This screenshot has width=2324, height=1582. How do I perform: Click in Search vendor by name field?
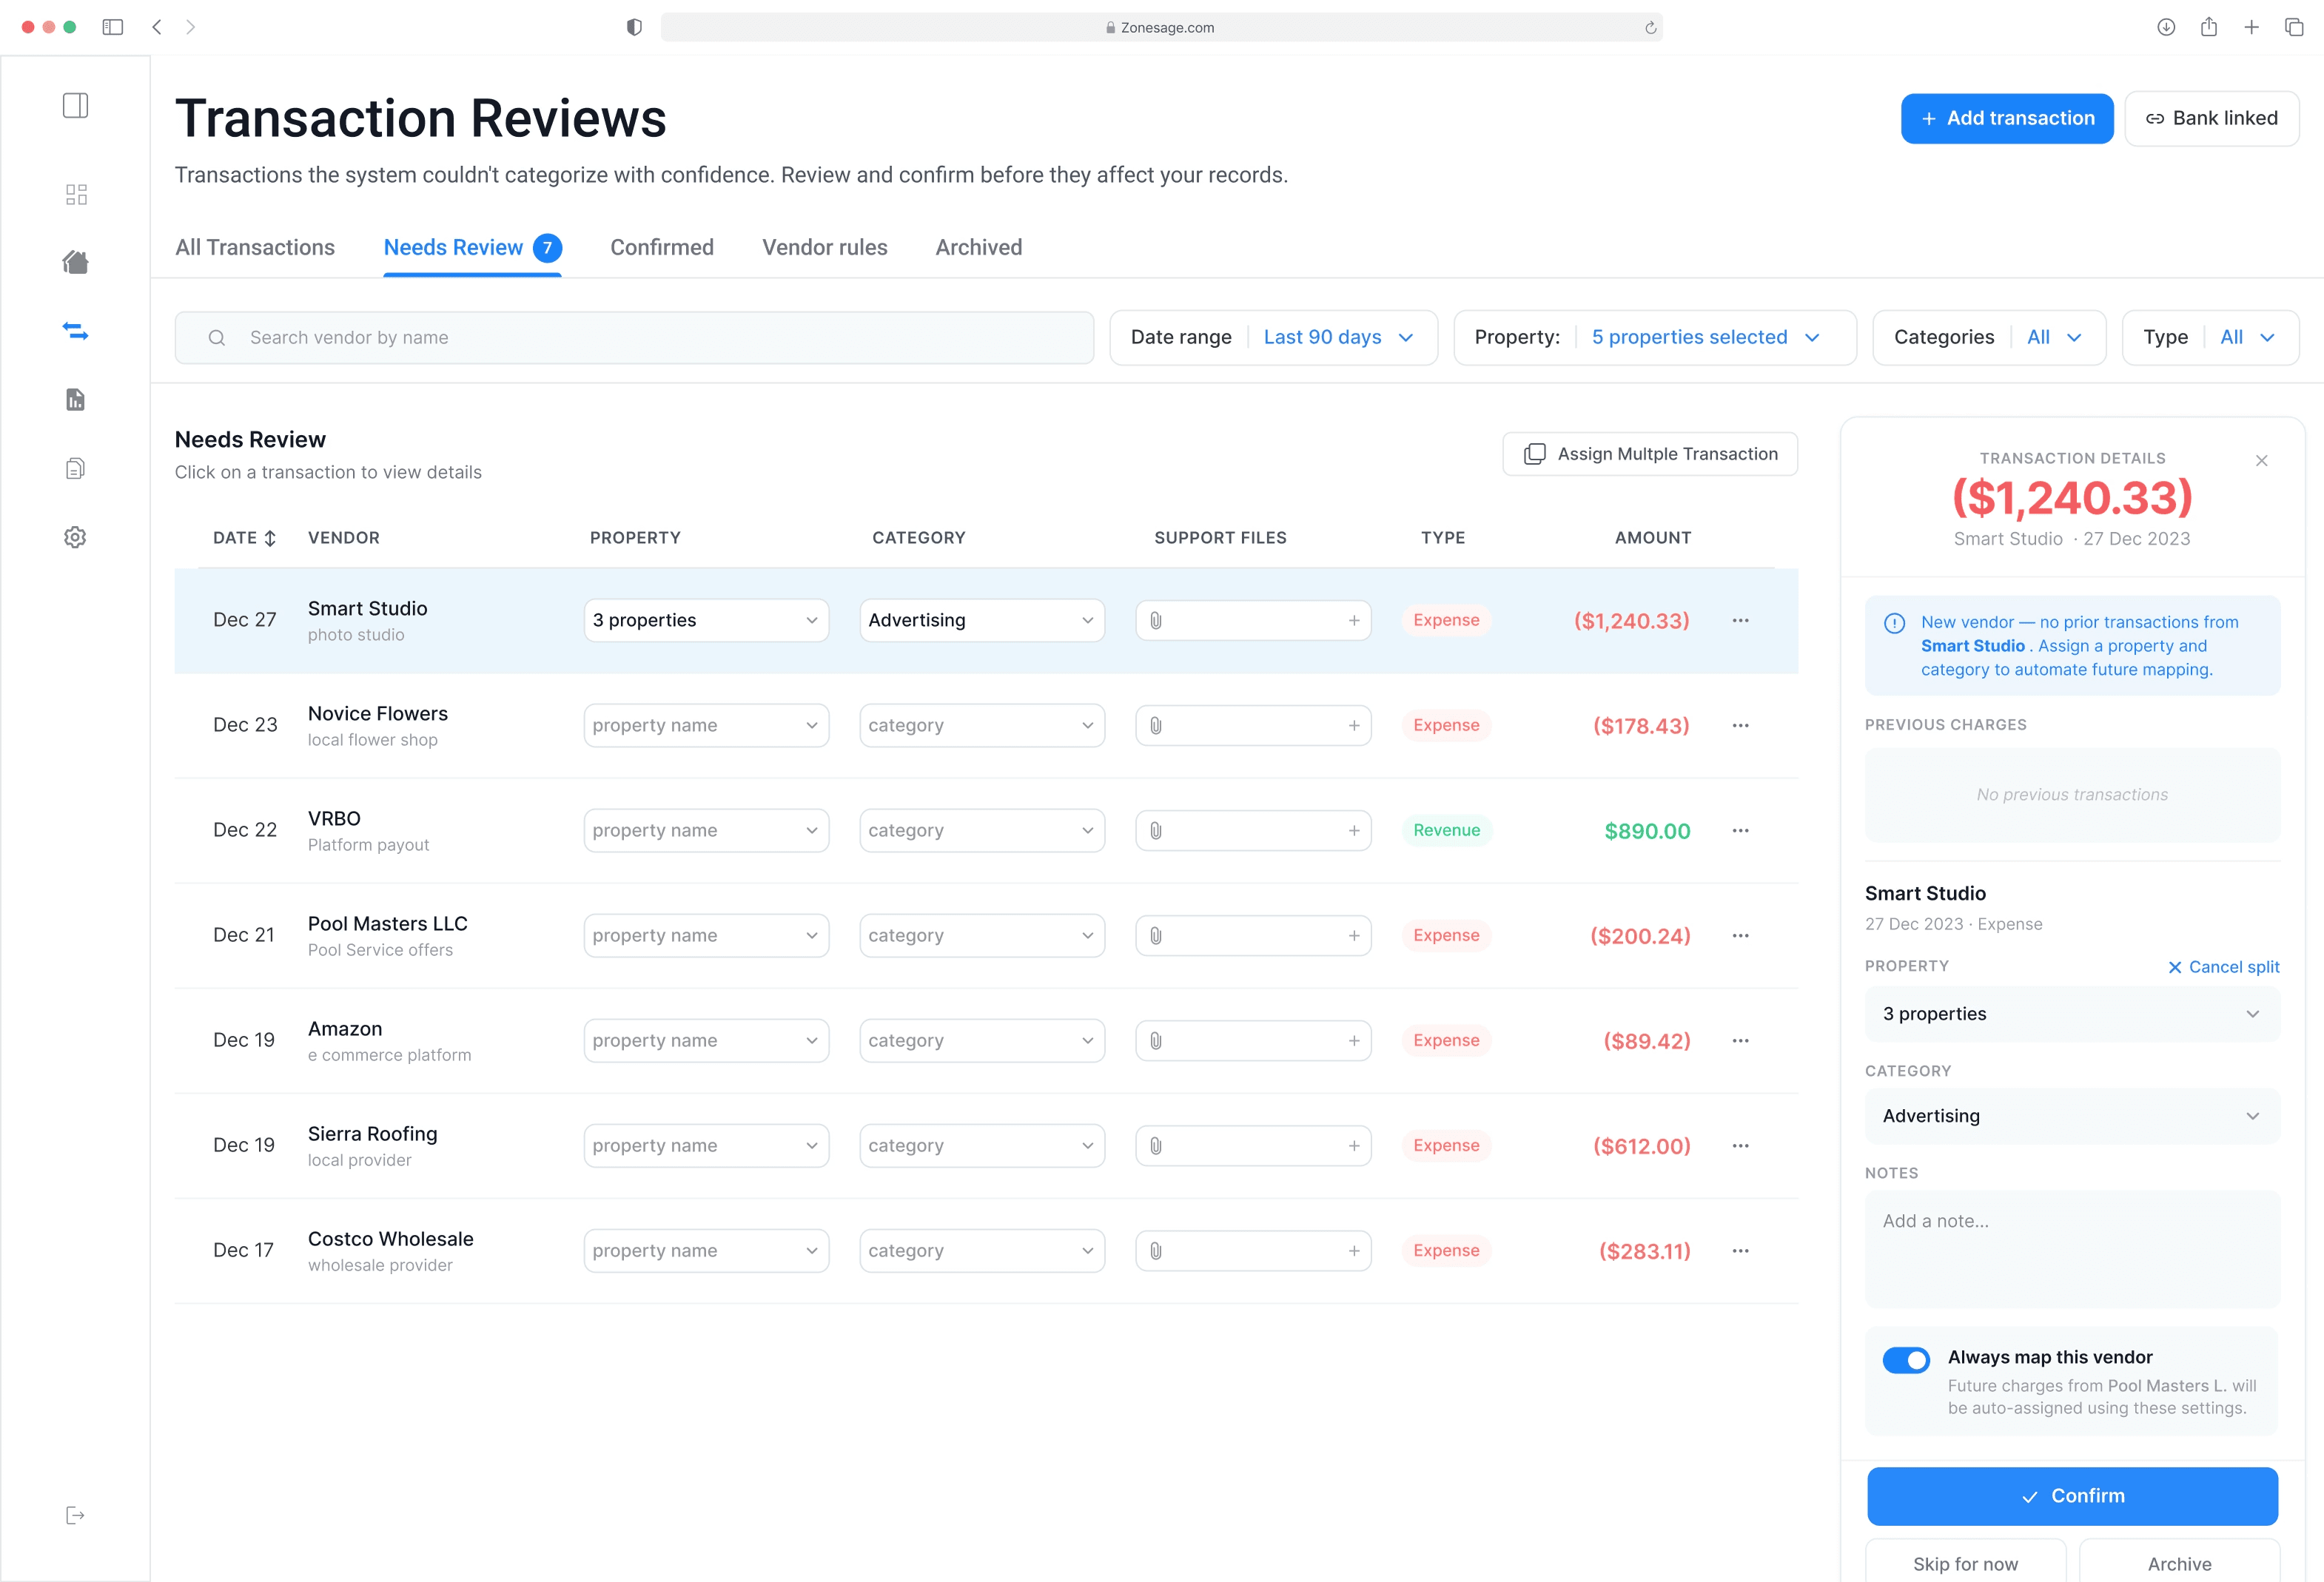click(634, 338)
